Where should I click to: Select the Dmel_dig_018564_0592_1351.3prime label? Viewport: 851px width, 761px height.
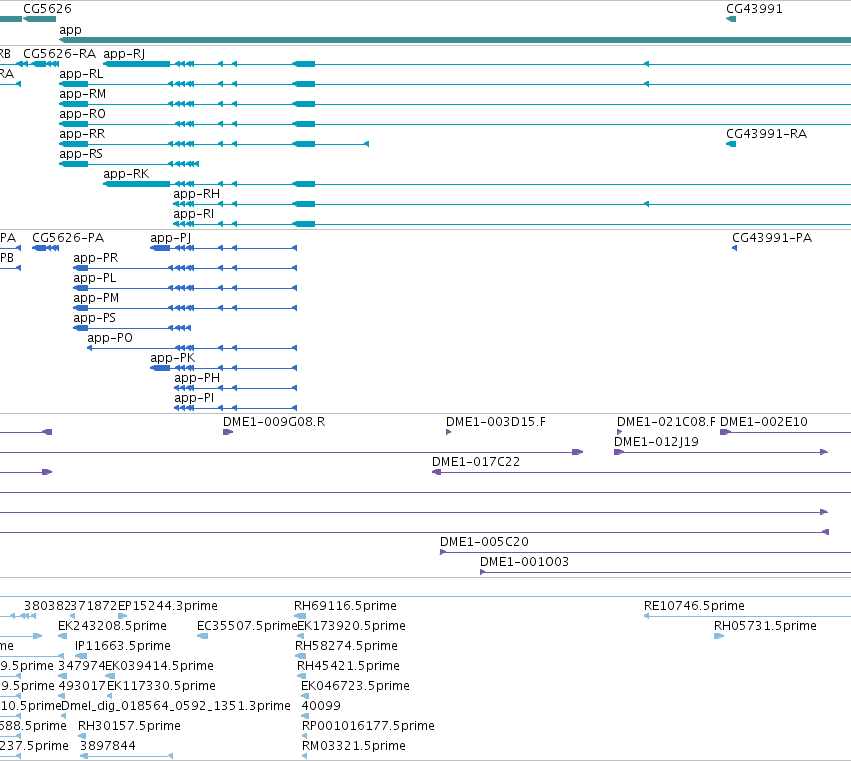click(176, 706)
